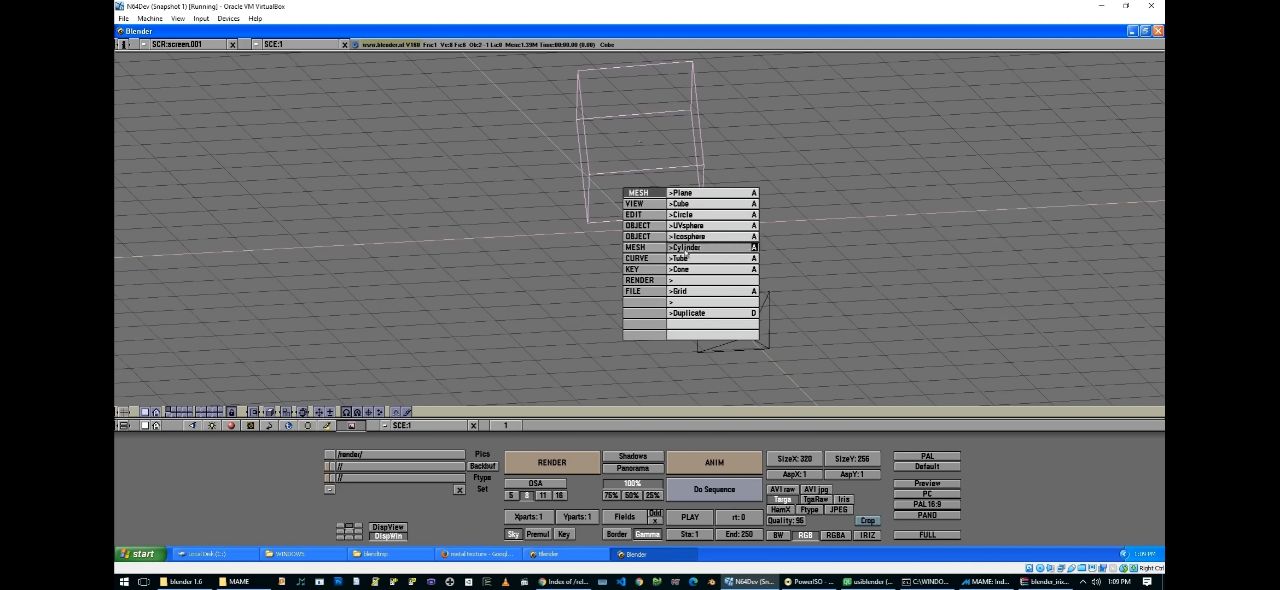The height and width of the screenshot is (590, 1280).
Task: Open MAME folder in host taskbar
Action: (x=233, y=581)
